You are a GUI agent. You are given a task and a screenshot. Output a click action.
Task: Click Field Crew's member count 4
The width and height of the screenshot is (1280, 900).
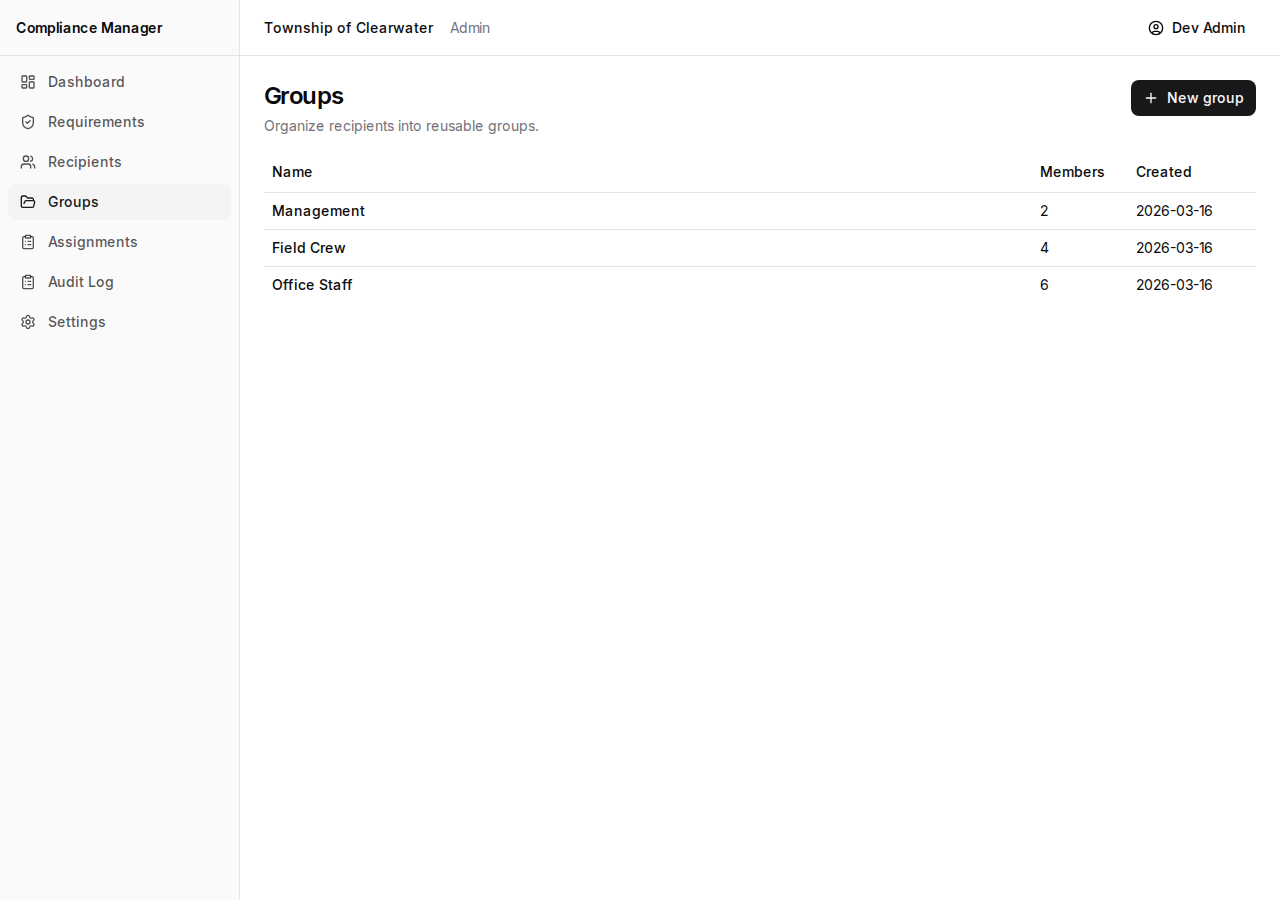1044,248
